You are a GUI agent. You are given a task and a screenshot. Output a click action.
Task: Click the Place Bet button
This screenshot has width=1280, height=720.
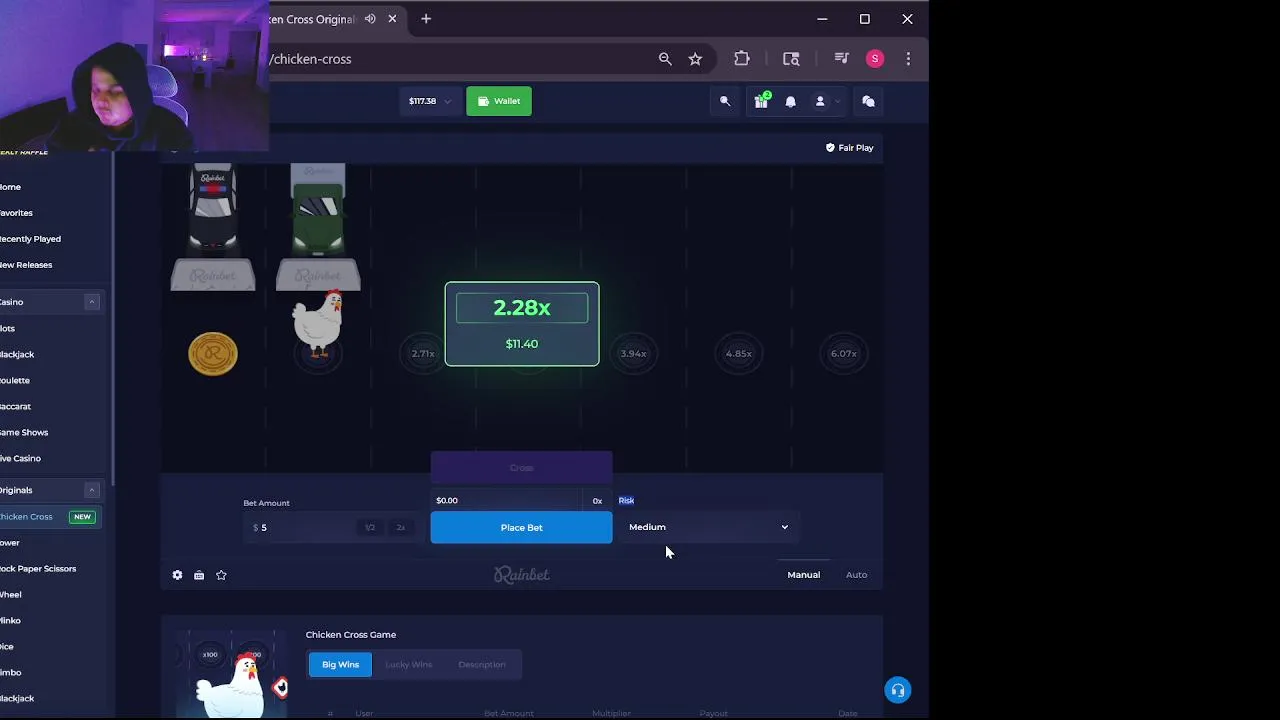pos(521,527)
